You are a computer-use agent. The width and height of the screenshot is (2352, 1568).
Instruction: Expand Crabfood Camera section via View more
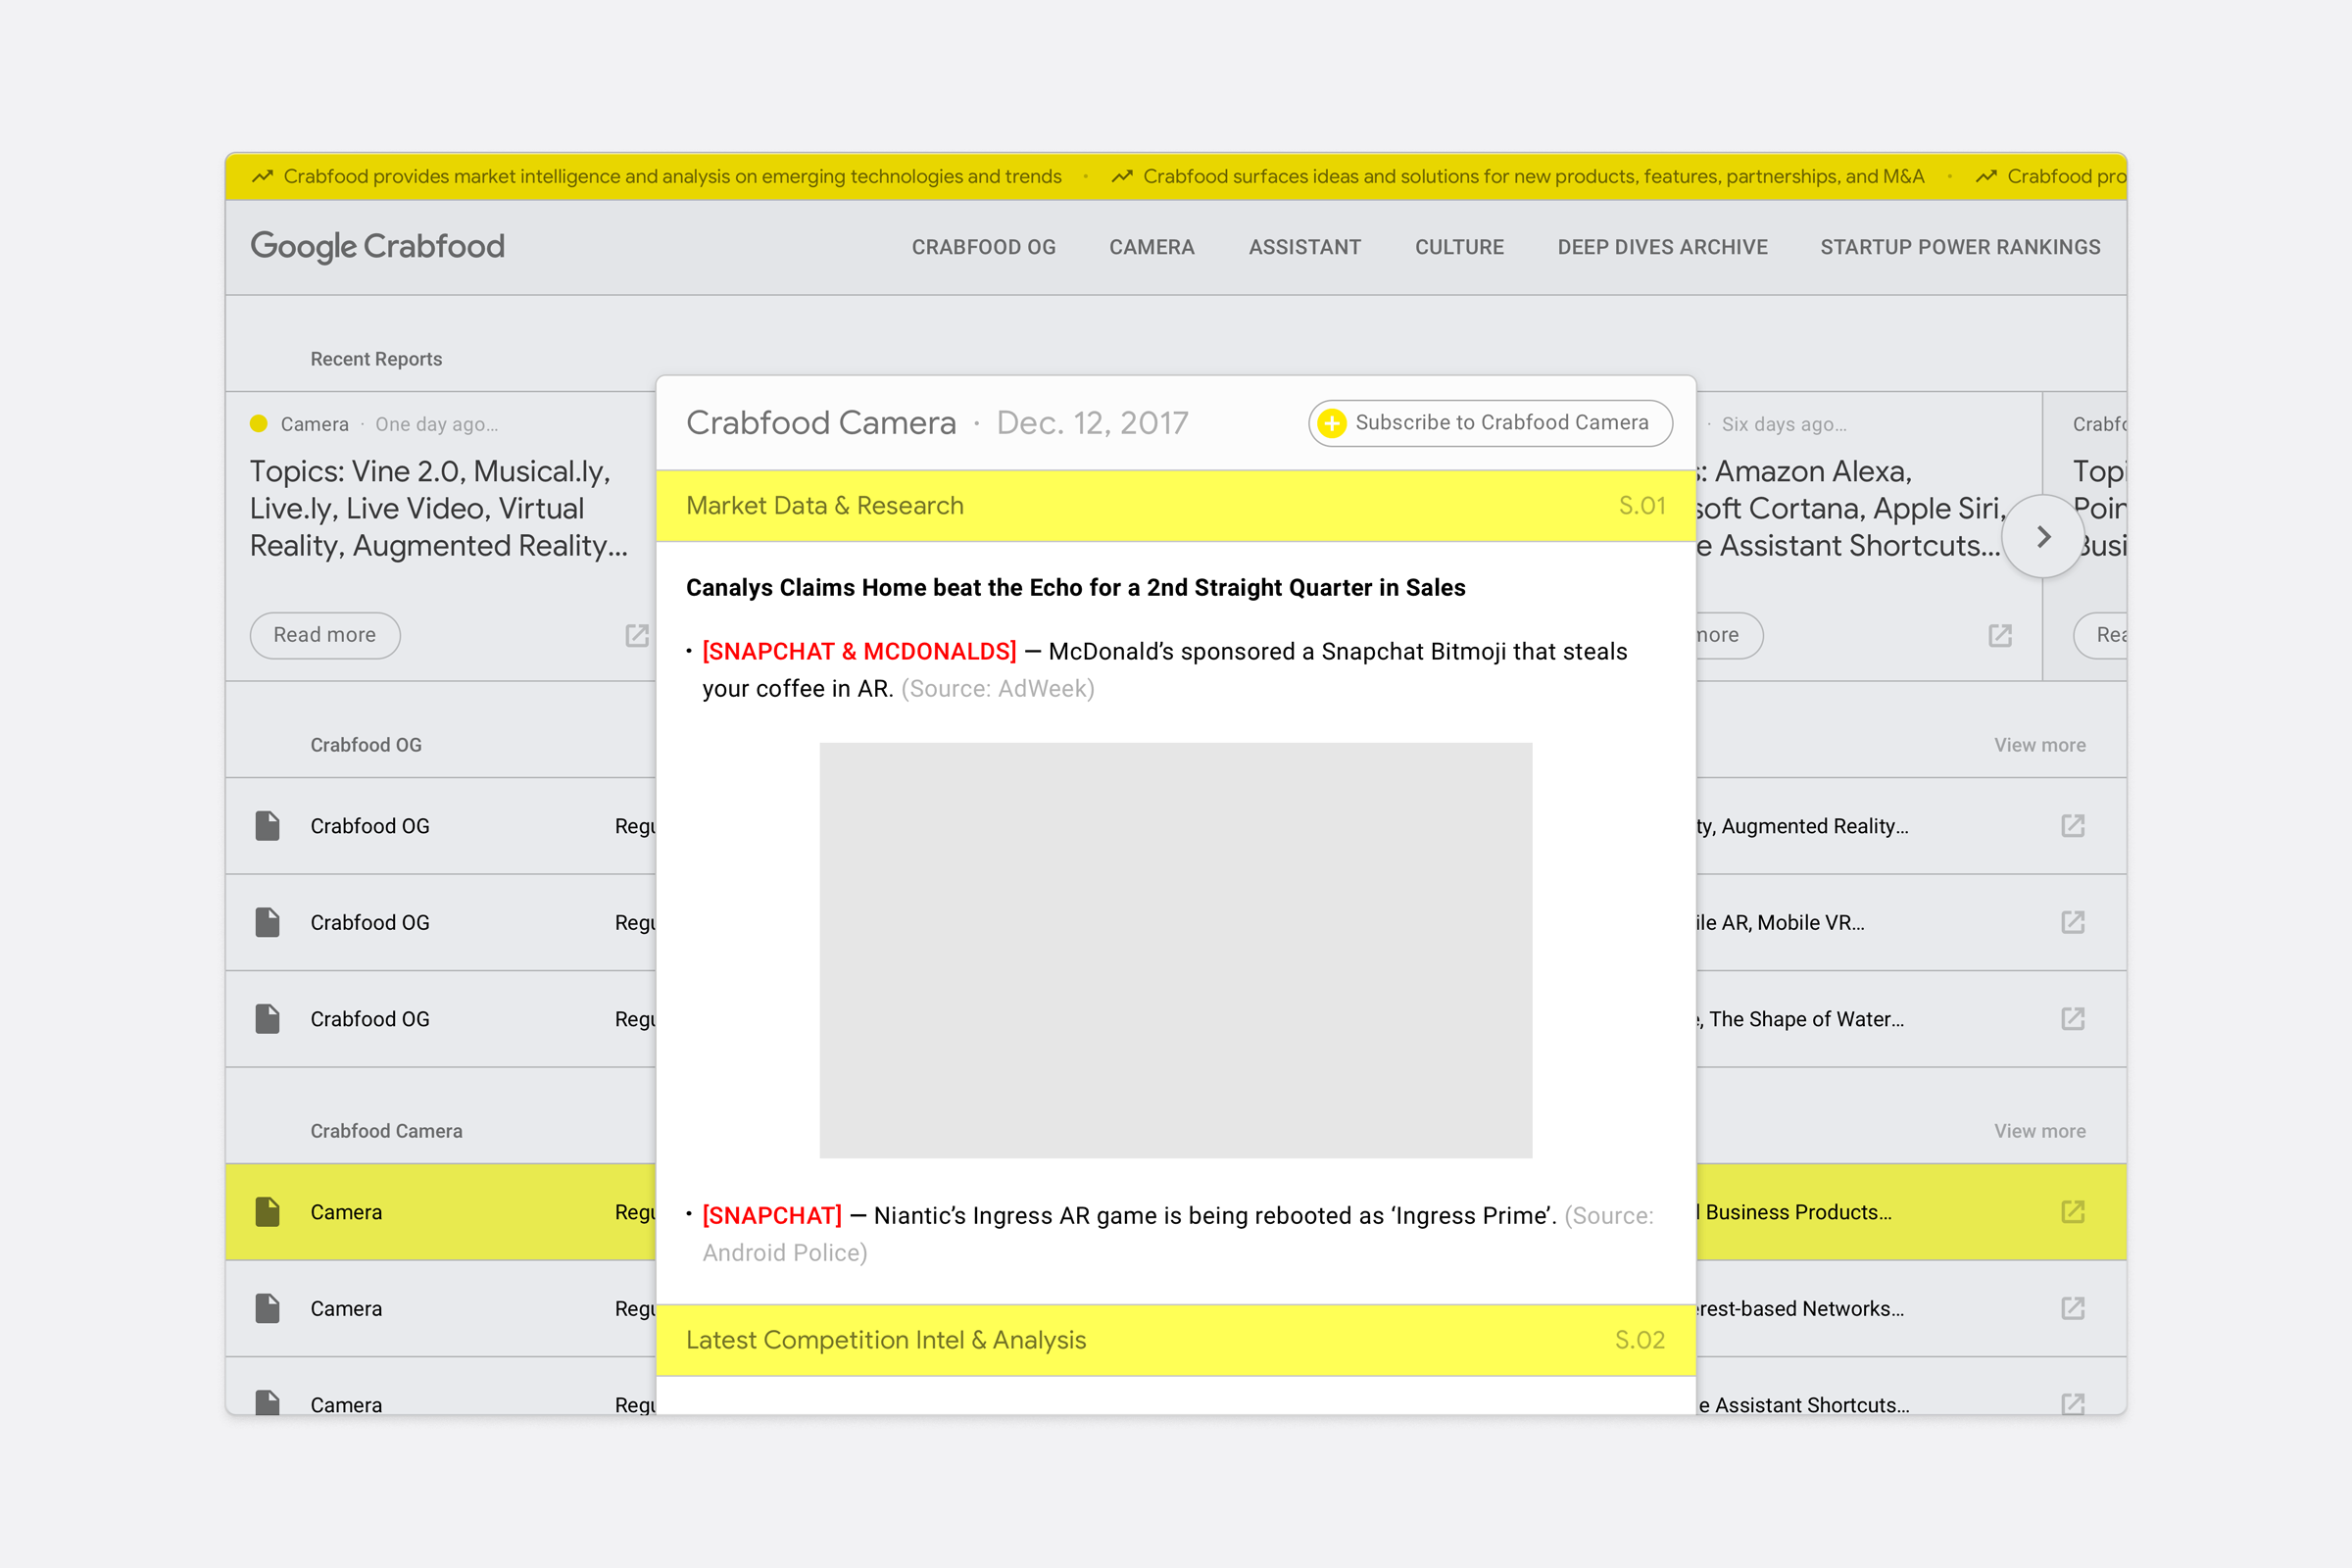(2039, 1131)
